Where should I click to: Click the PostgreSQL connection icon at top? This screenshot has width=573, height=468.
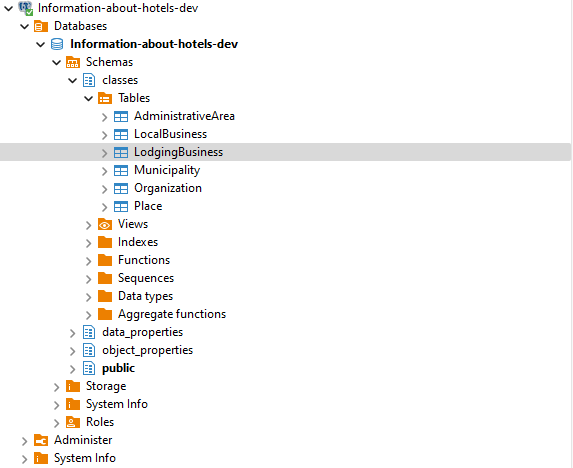(26, 8)
